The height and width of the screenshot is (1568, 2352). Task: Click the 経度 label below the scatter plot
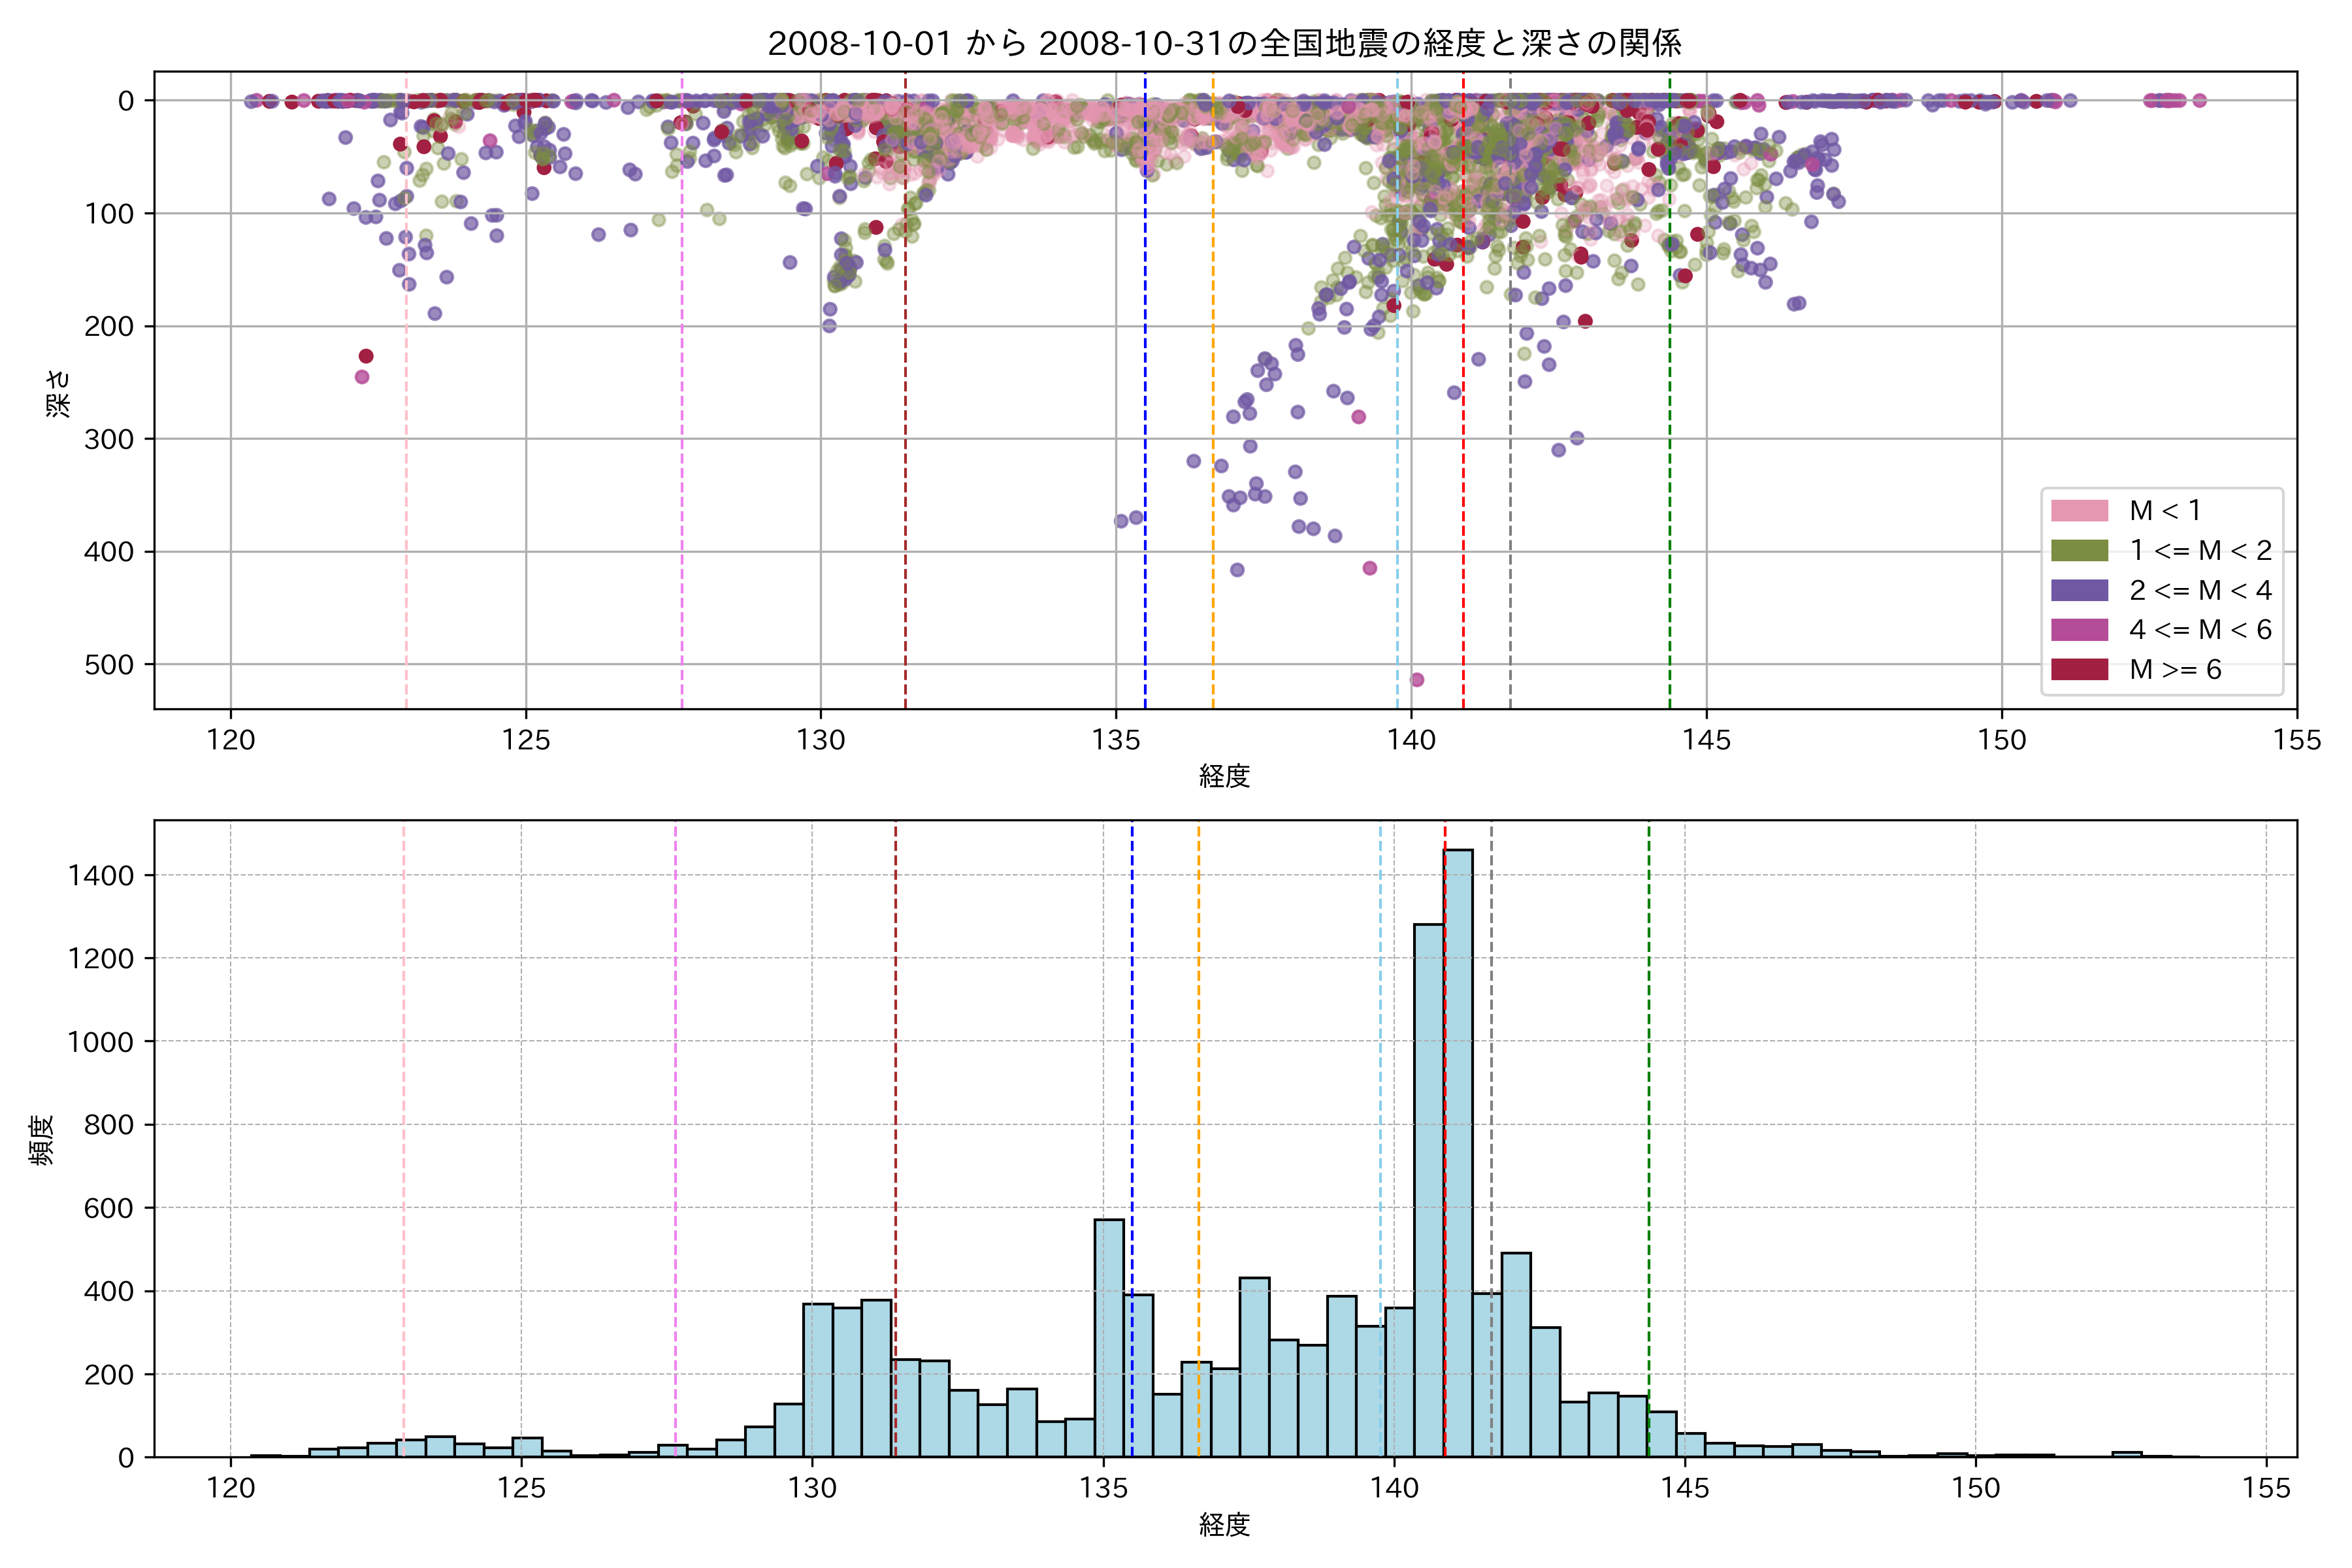pyautogui.click(x=1224, y=776)
